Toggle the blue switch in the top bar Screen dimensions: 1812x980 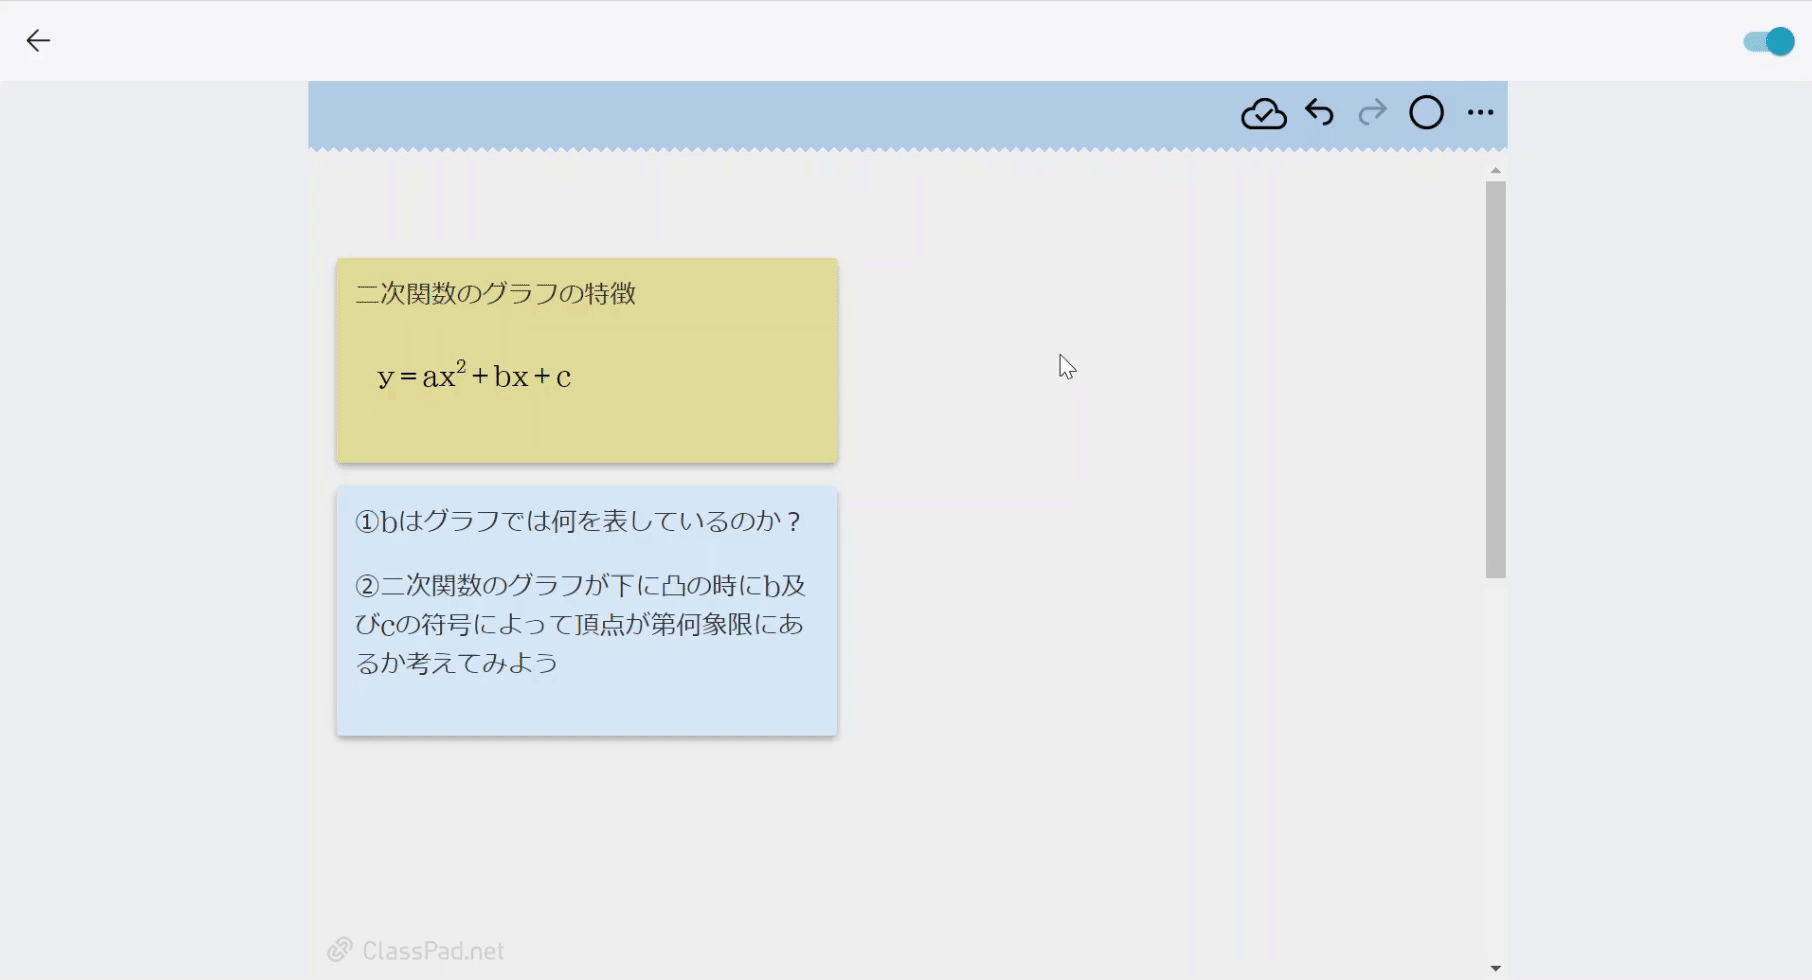1766,41
